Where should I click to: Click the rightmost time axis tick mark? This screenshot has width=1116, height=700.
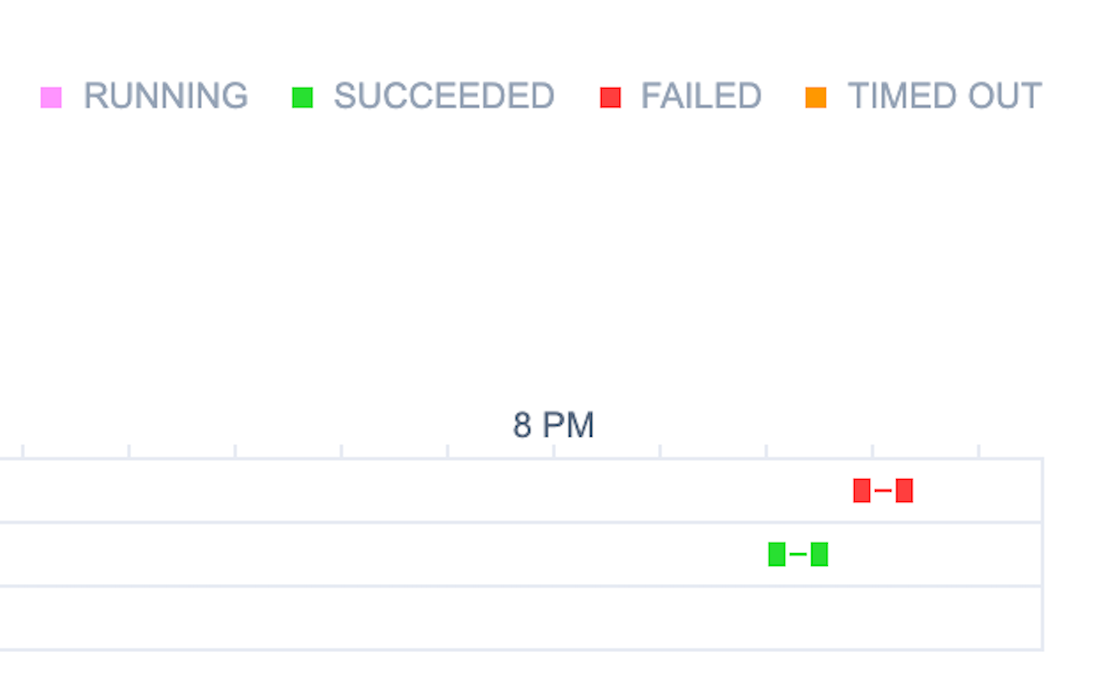tap(978, 451)
